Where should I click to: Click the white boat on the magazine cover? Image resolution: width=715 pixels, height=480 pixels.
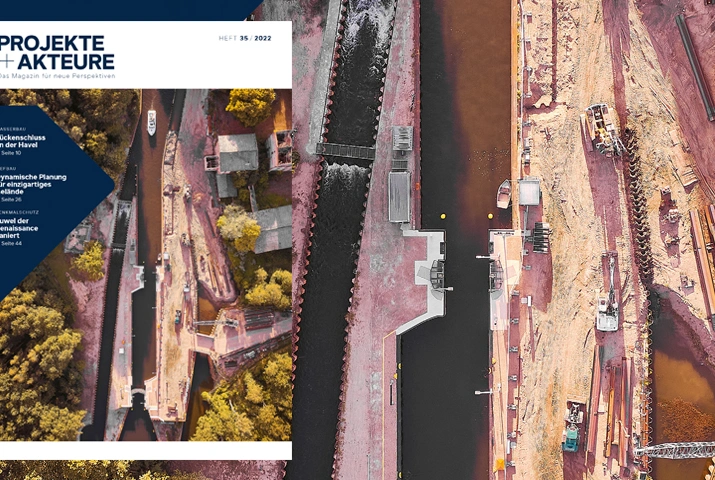(x=151, y=122)
